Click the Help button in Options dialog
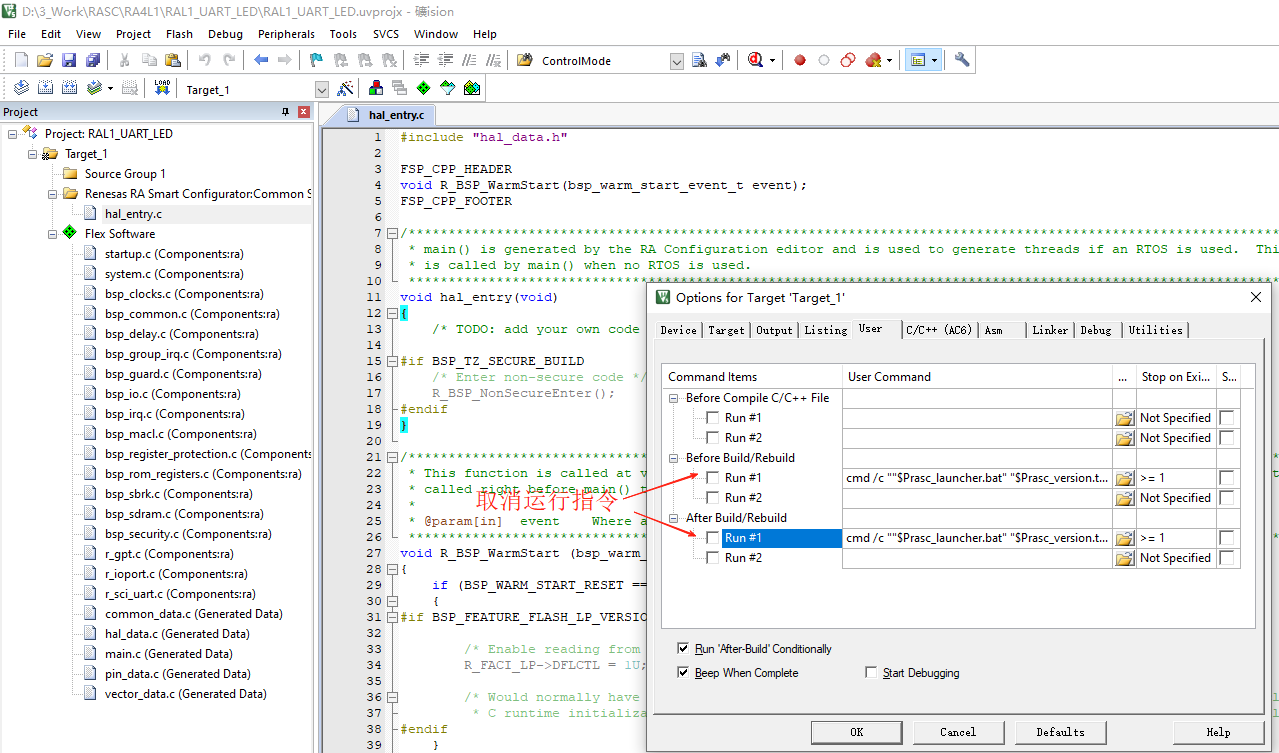The width and height of the screenshot is (1279, 753). tap(1218, 732)
